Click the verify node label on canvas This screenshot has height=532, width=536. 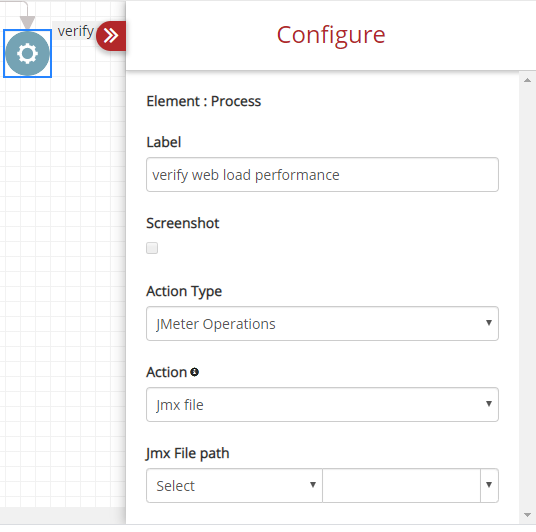75,31
